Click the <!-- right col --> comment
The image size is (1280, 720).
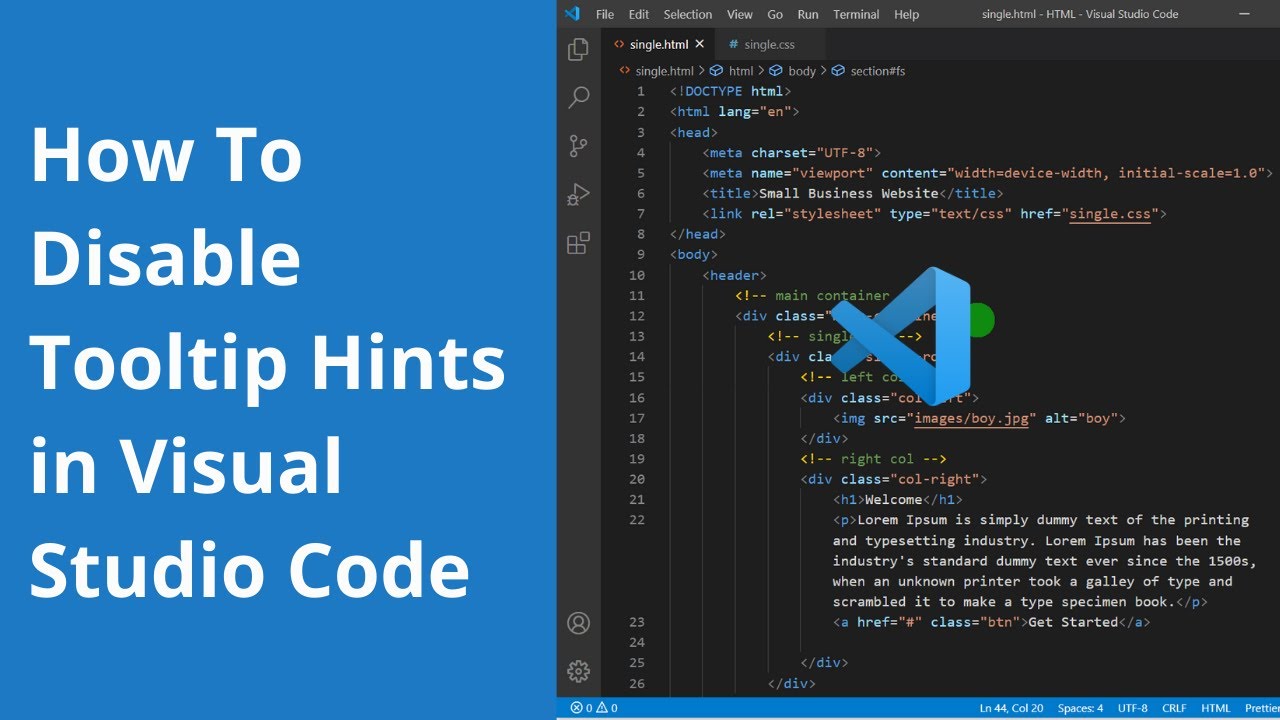(x=873, y=459)
